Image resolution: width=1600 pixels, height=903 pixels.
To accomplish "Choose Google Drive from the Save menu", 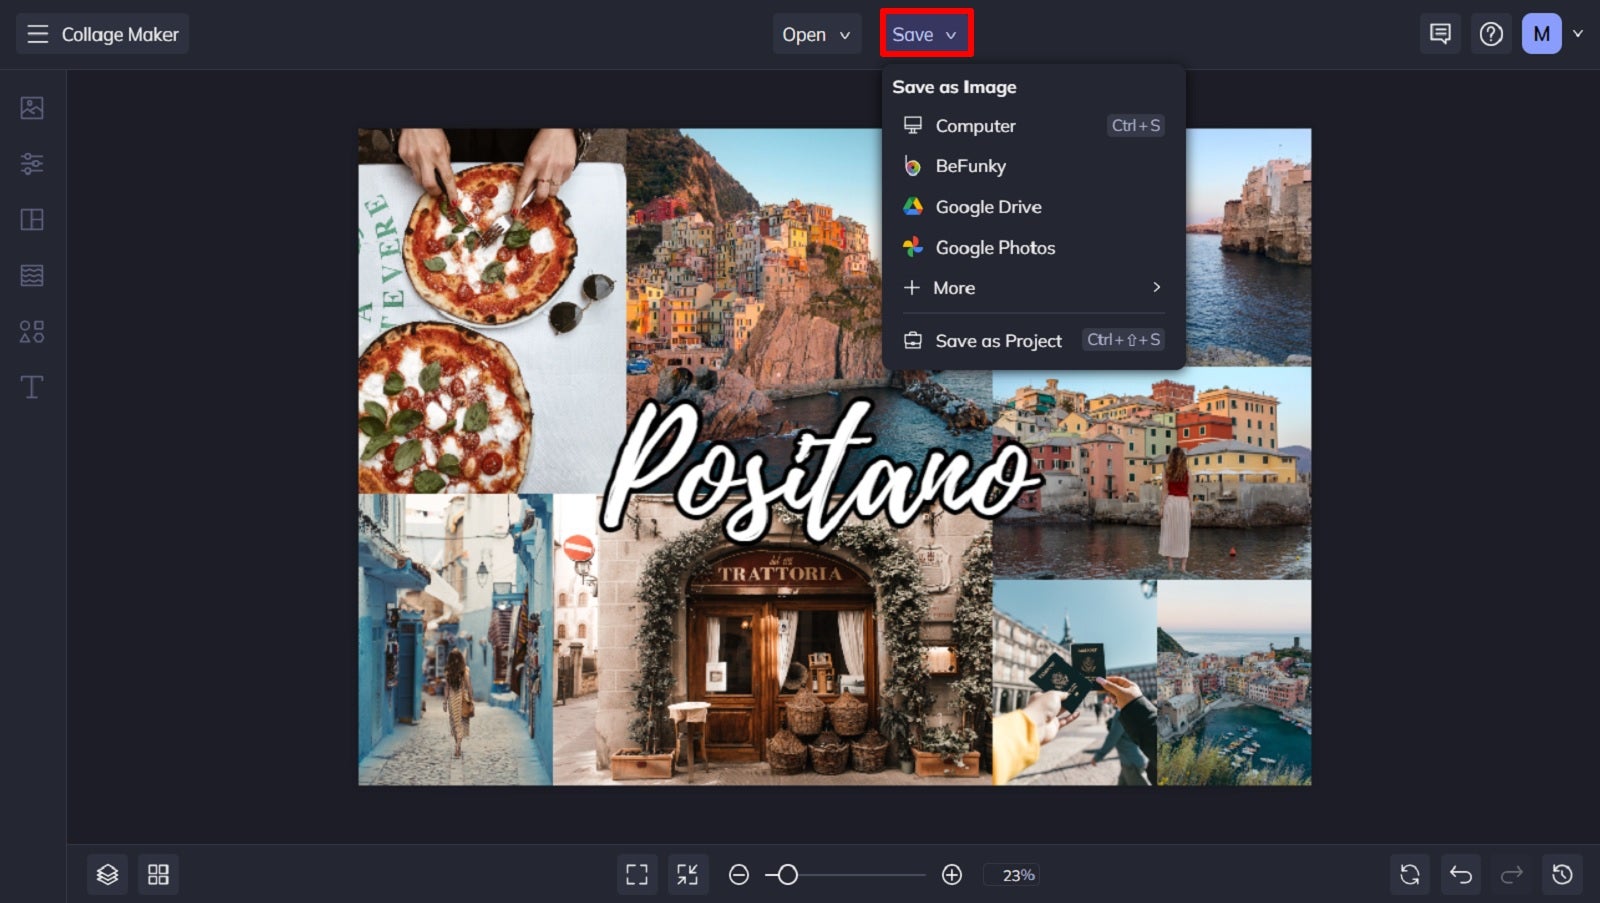I will [x=988, y=207].
